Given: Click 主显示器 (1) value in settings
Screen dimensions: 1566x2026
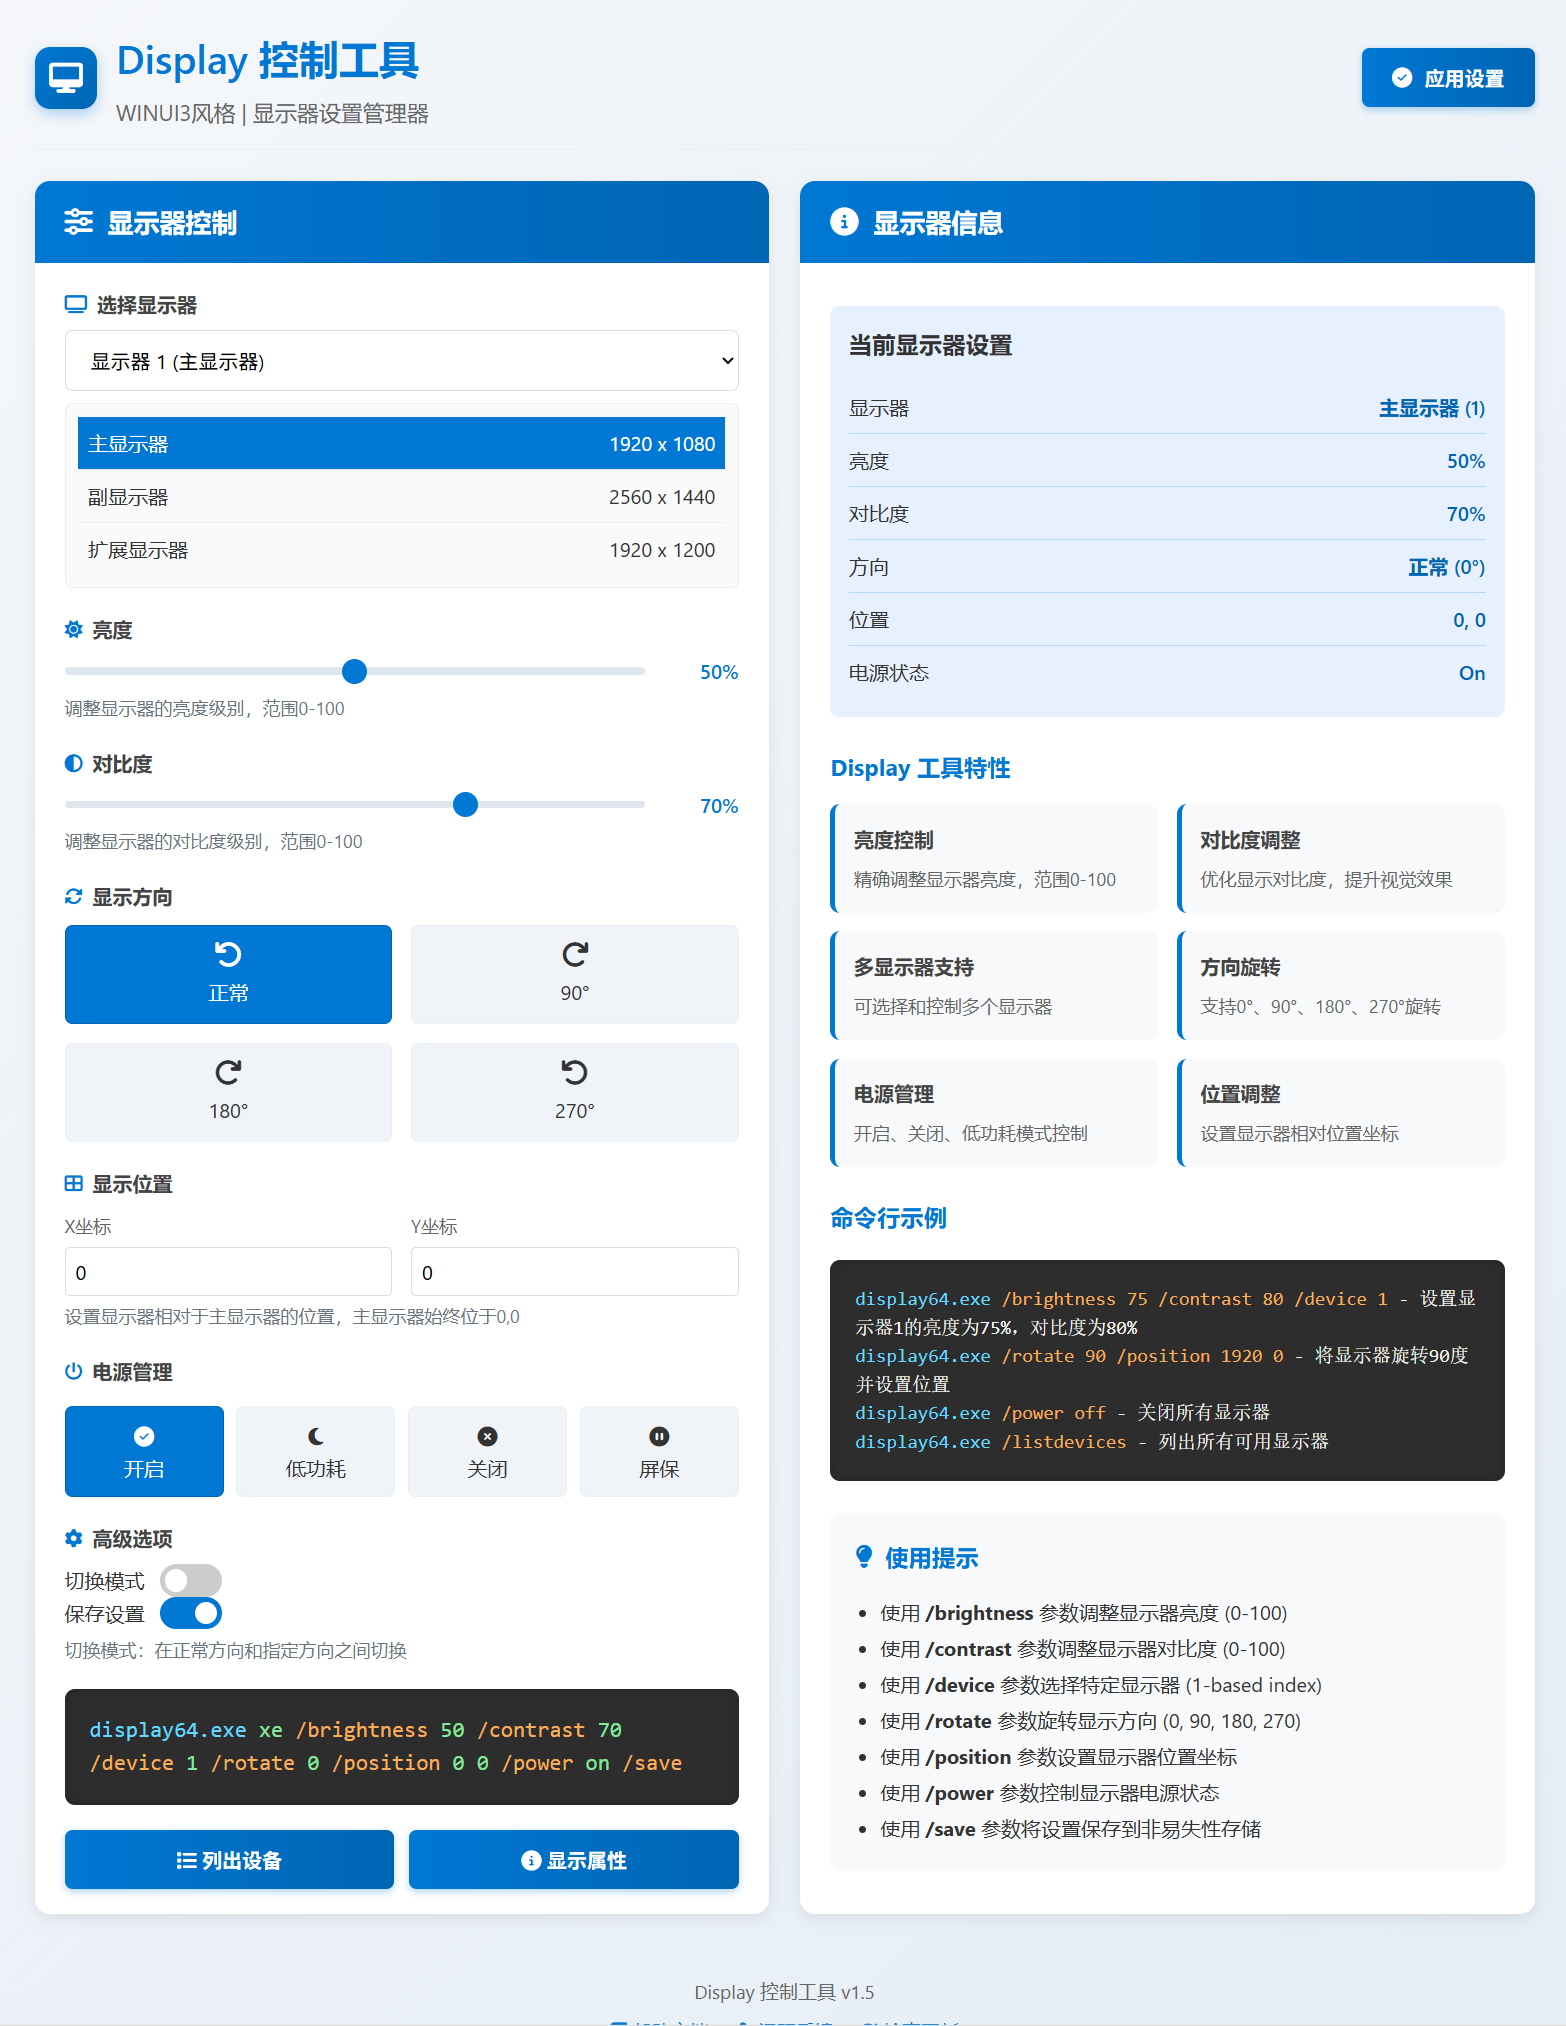Looking at the screenshot, I should pos(1432,408).
